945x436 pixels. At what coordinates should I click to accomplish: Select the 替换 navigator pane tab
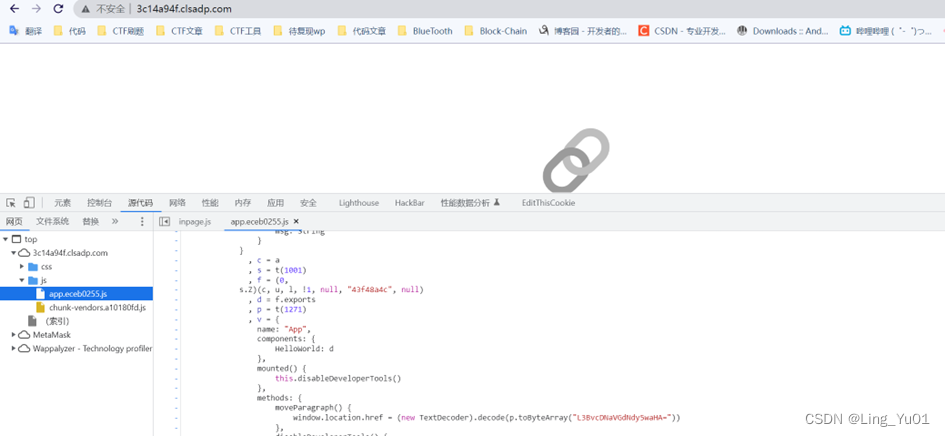(91, 221)
